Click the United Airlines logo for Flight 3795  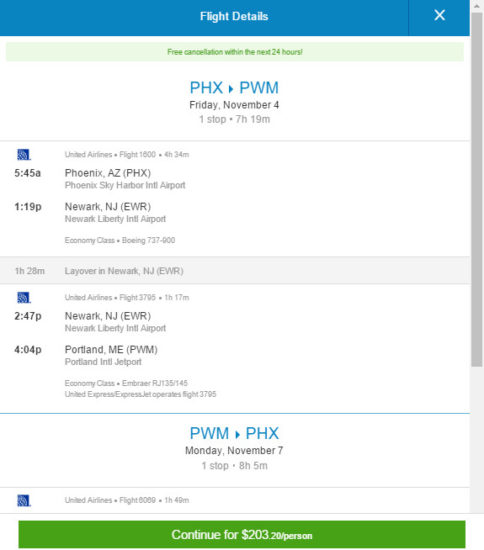click(x=24, y=297)
